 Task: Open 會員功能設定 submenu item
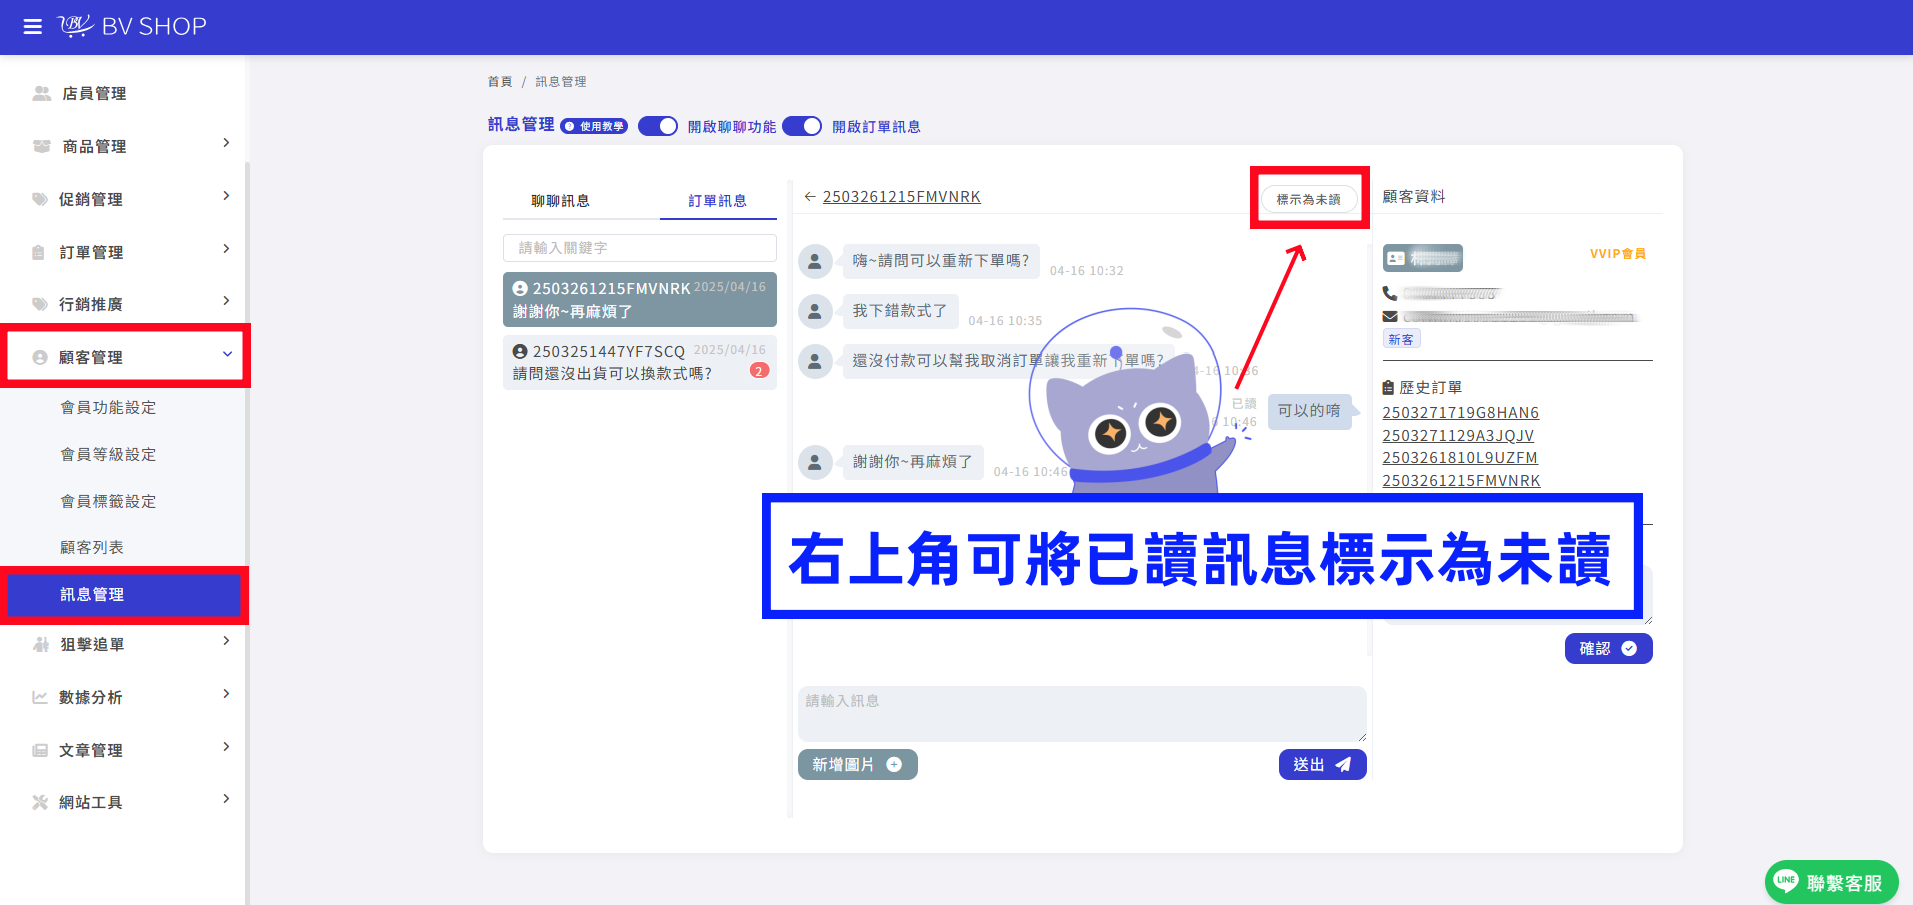click(x=108, y=407)
